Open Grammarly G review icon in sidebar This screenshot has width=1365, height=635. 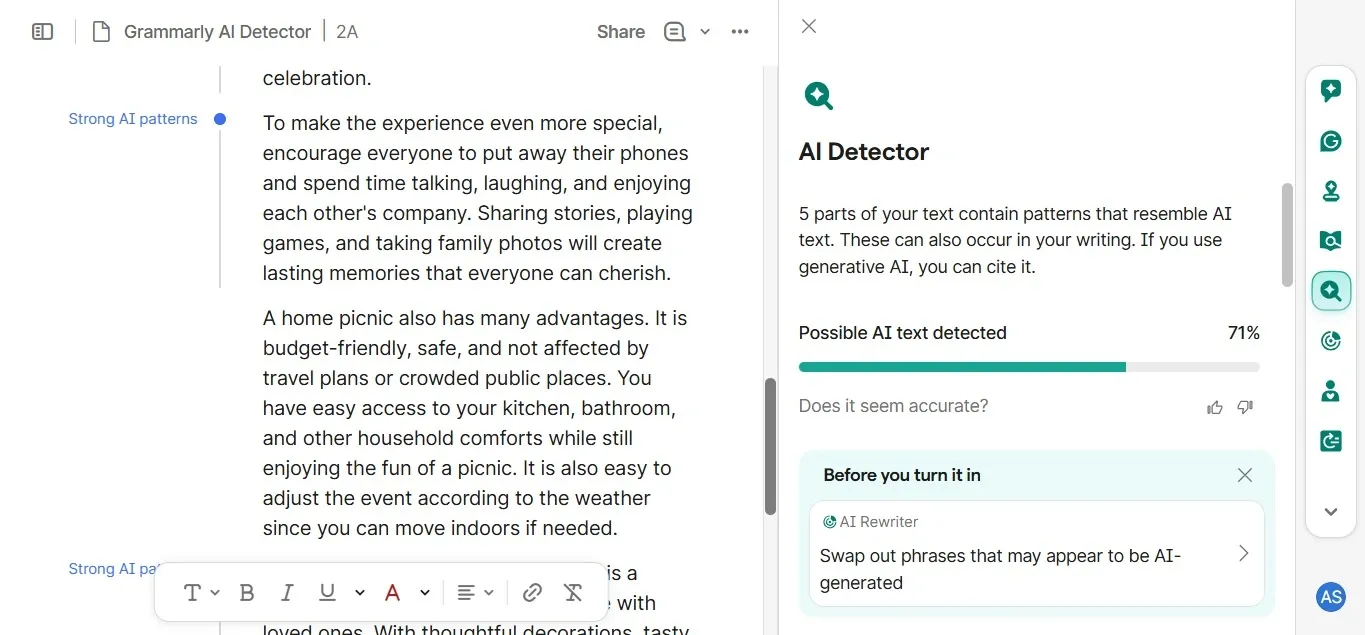[1331, 141]
